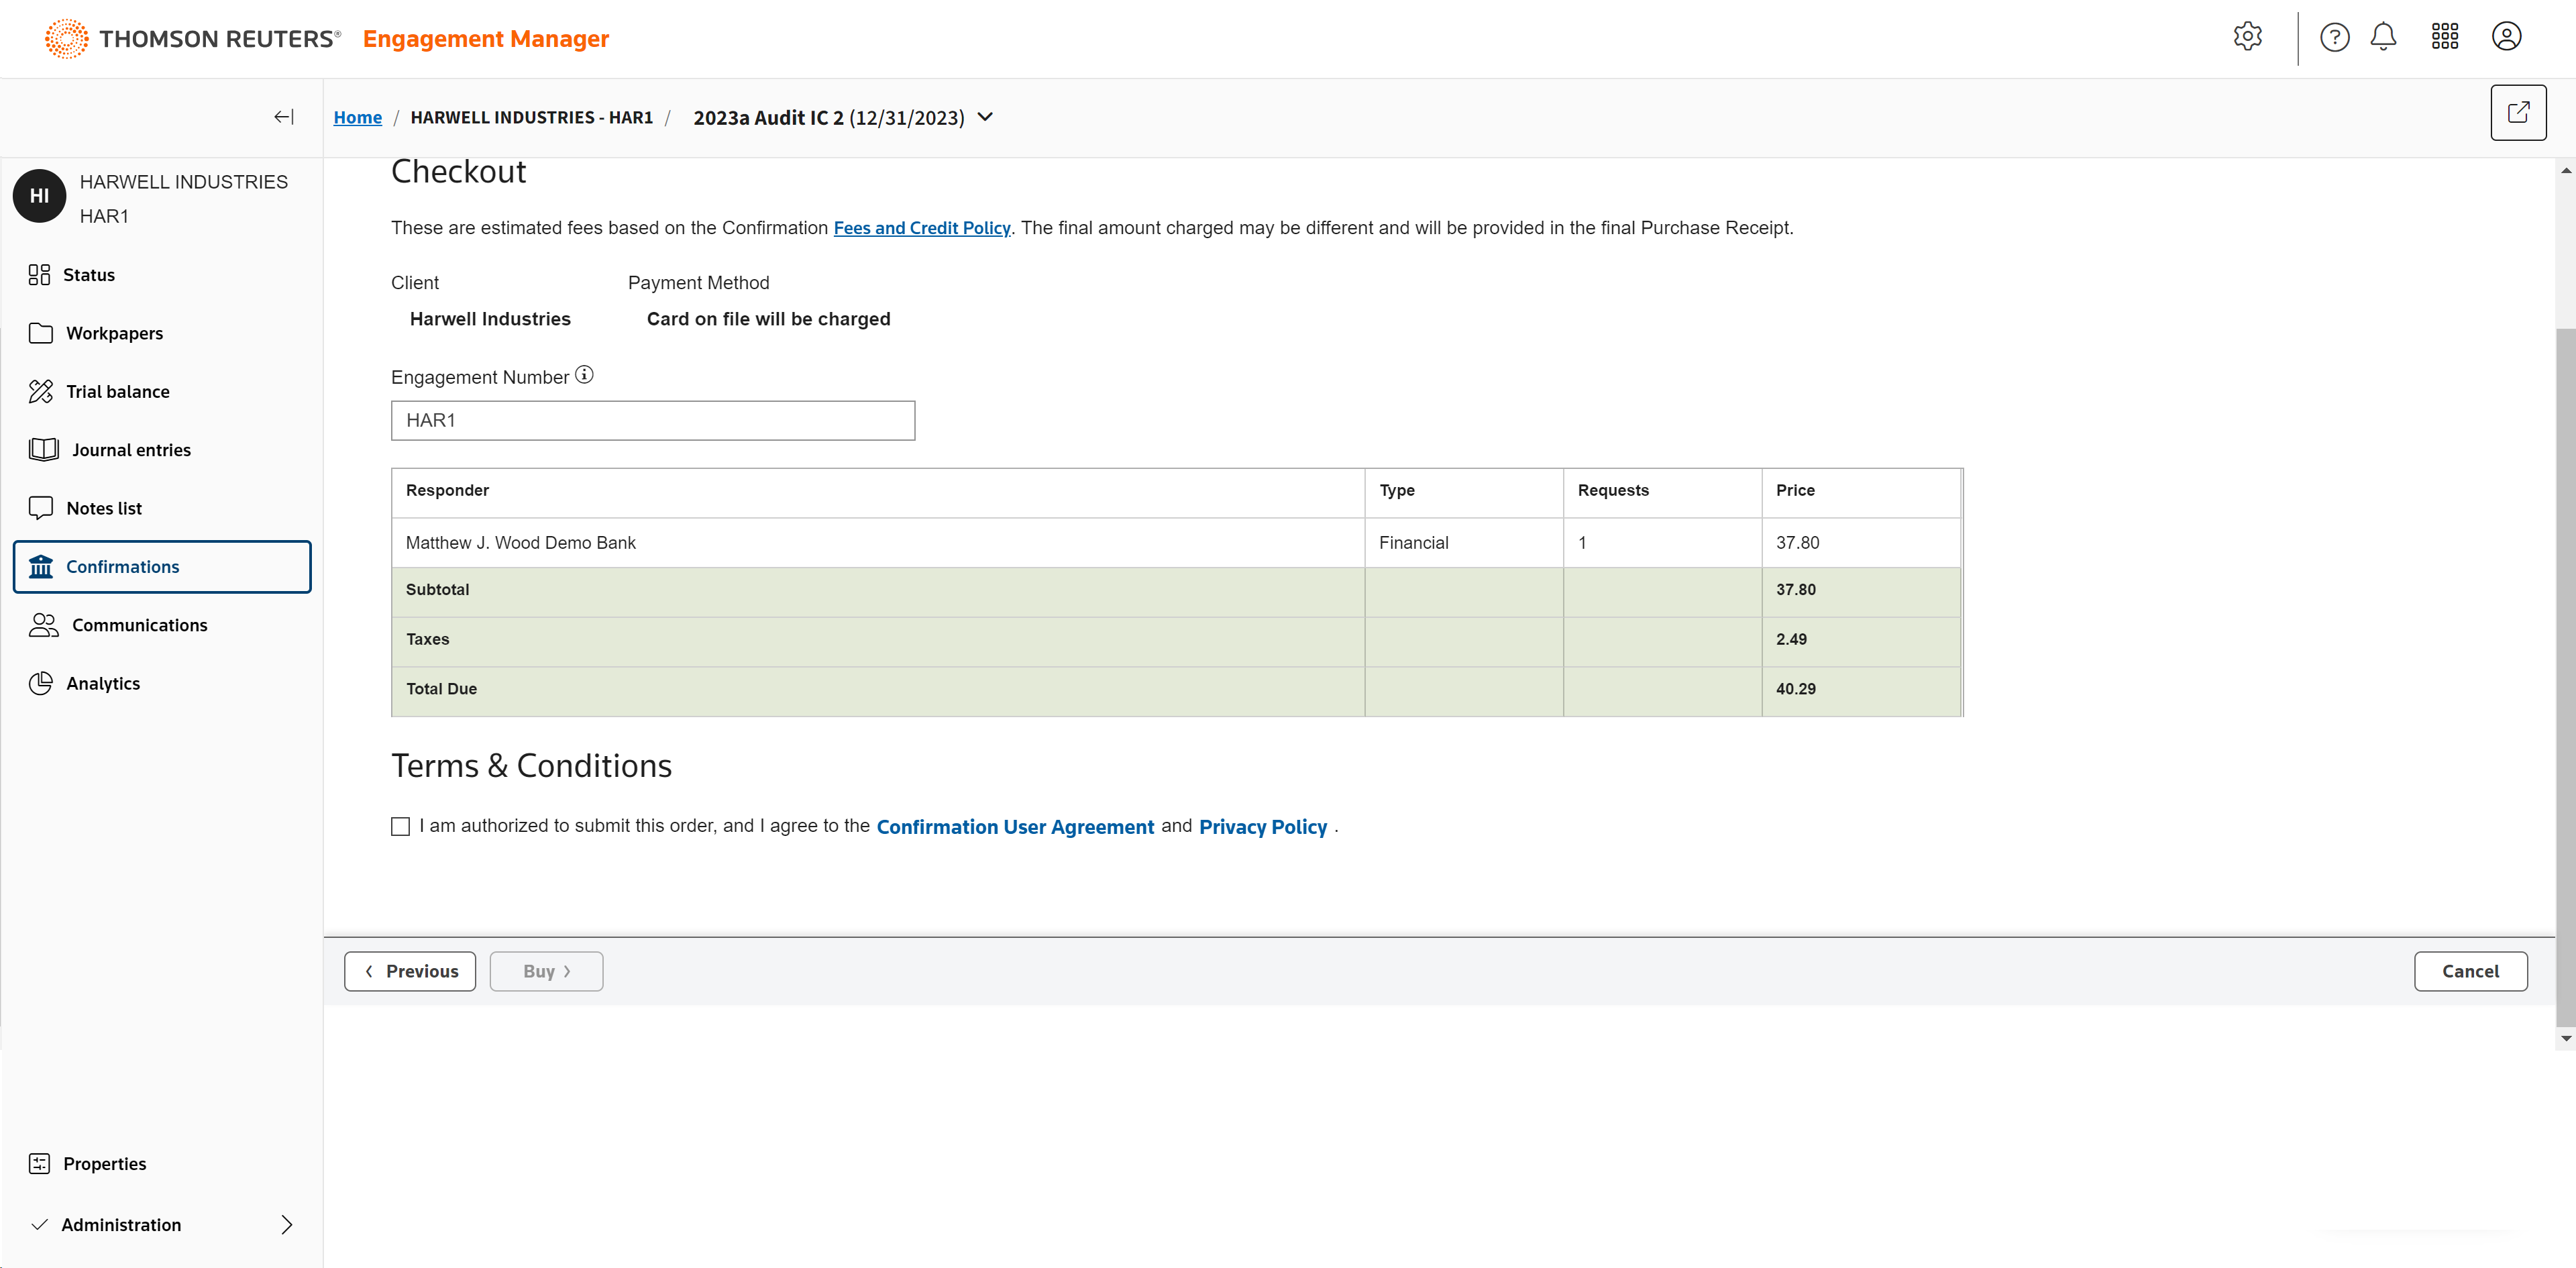Click the Engagement Number input field

coord(652,420)
